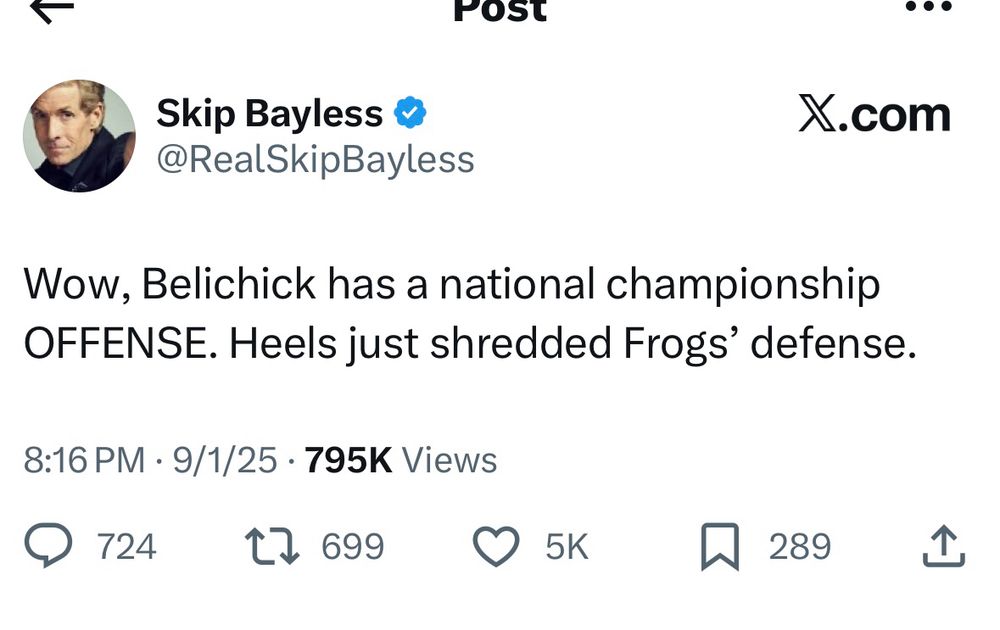Image resolution: width=1000 pixels, height=630 pixels.
Task: Tap the share upload icon
Action: coord(944,546)
